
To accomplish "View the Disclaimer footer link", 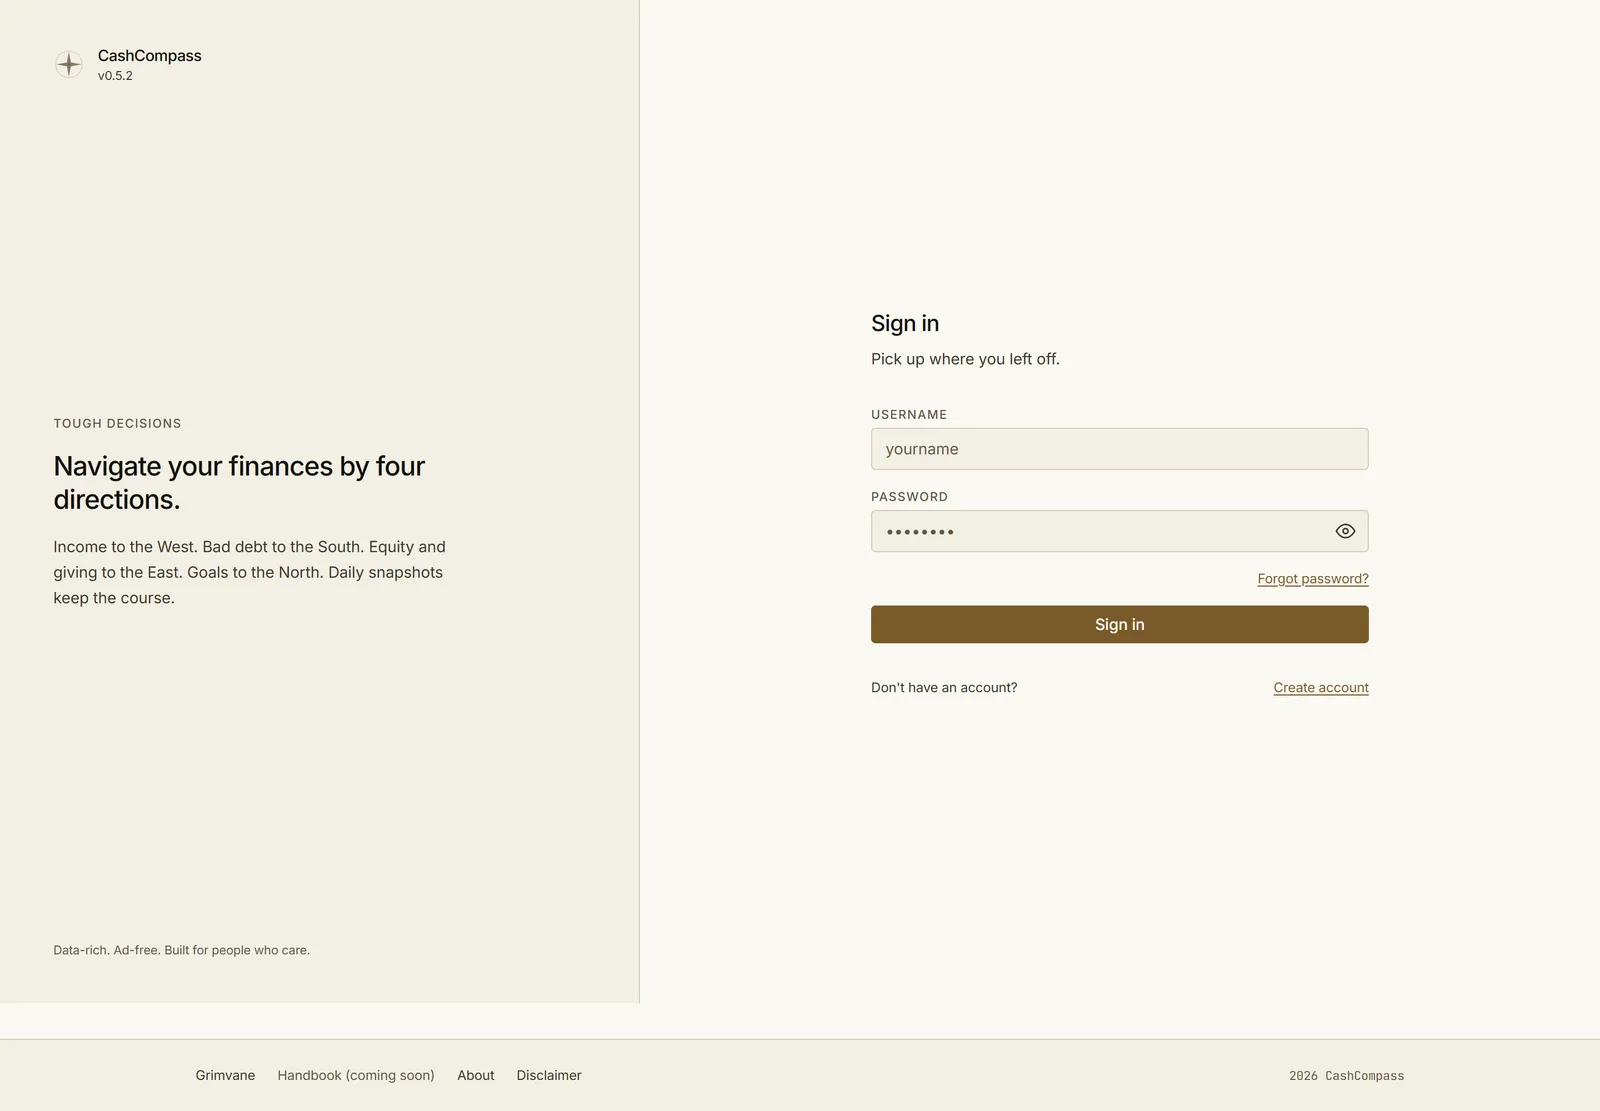I will (549, 1075).
